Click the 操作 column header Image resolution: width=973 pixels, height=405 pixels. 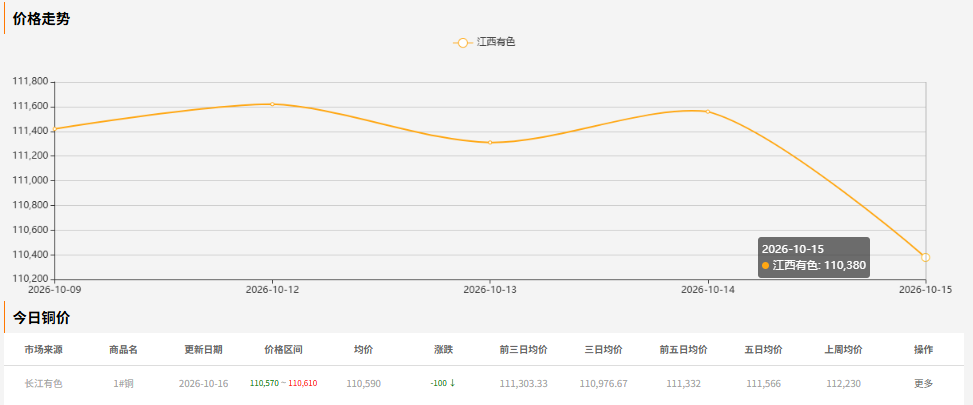point(923,350)
